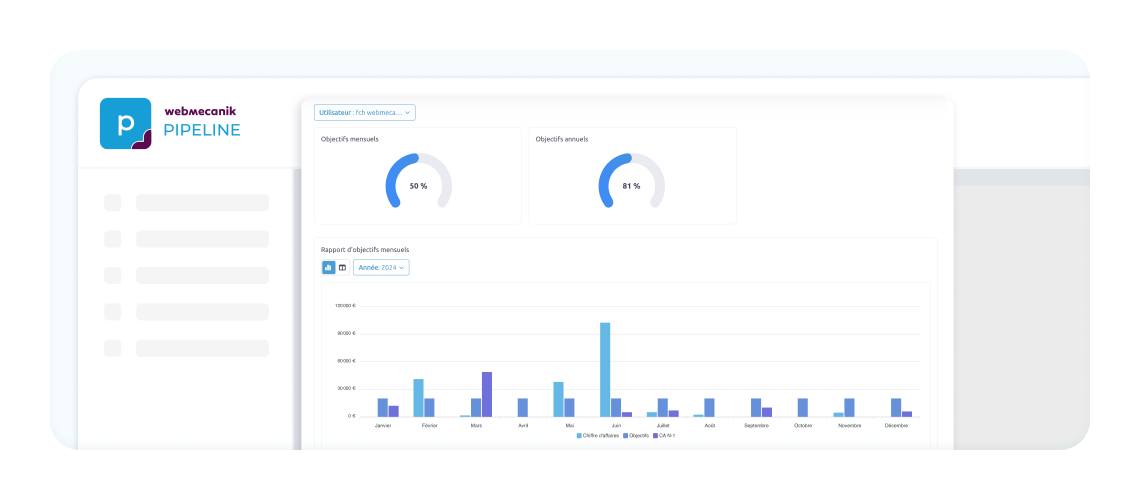The width and height of the screenshot is (1140, 500).
Task: Click the Mai light blue bar
Action: pyautogui.click(x=558, y=399)
